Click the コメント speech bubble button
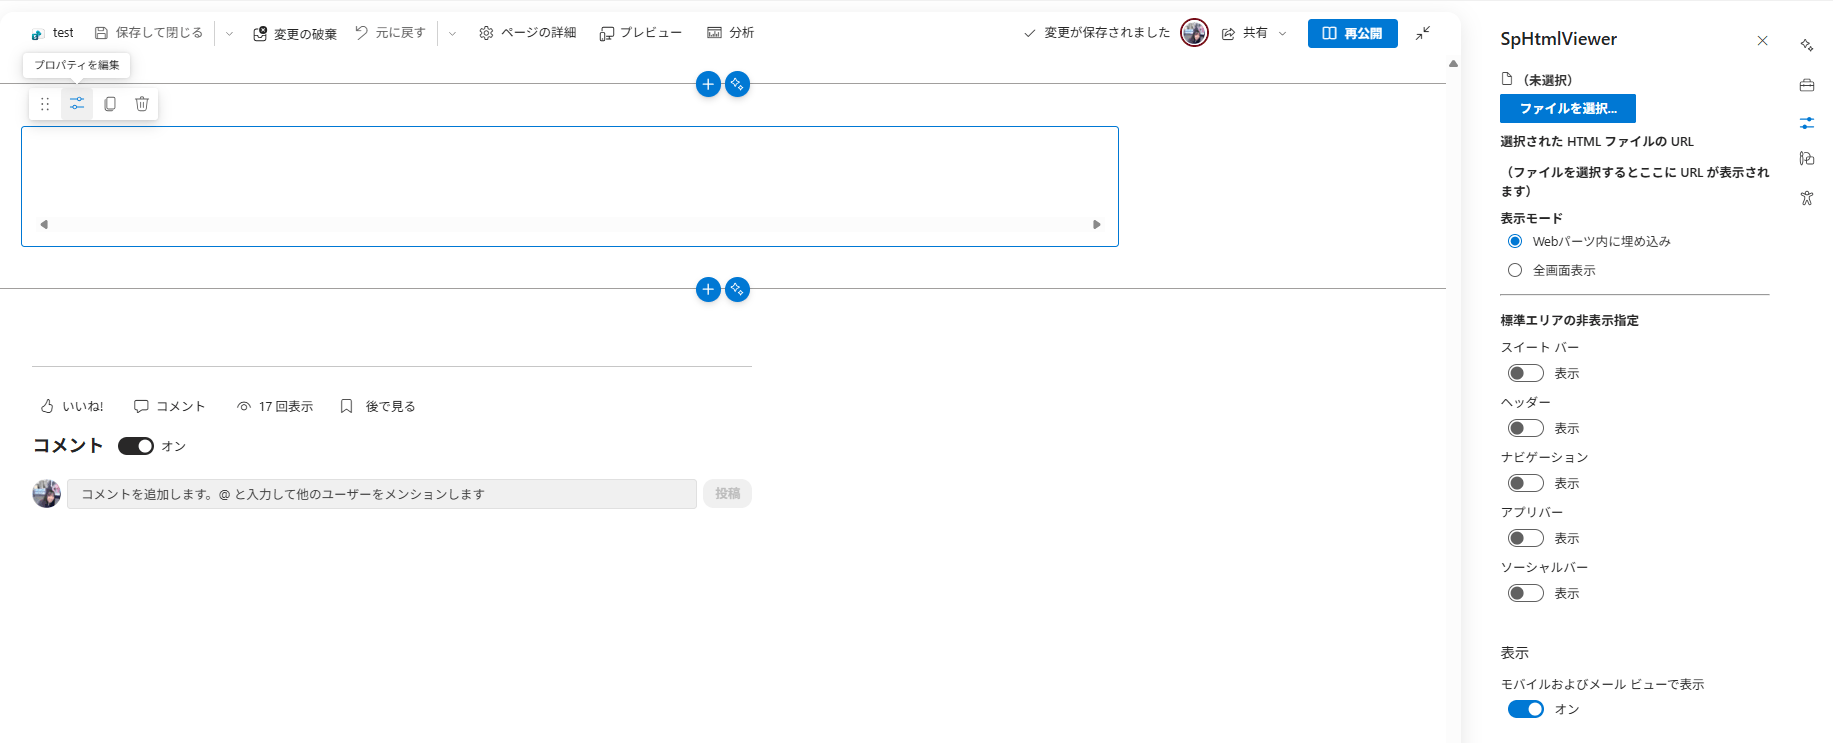 [169, 406]
